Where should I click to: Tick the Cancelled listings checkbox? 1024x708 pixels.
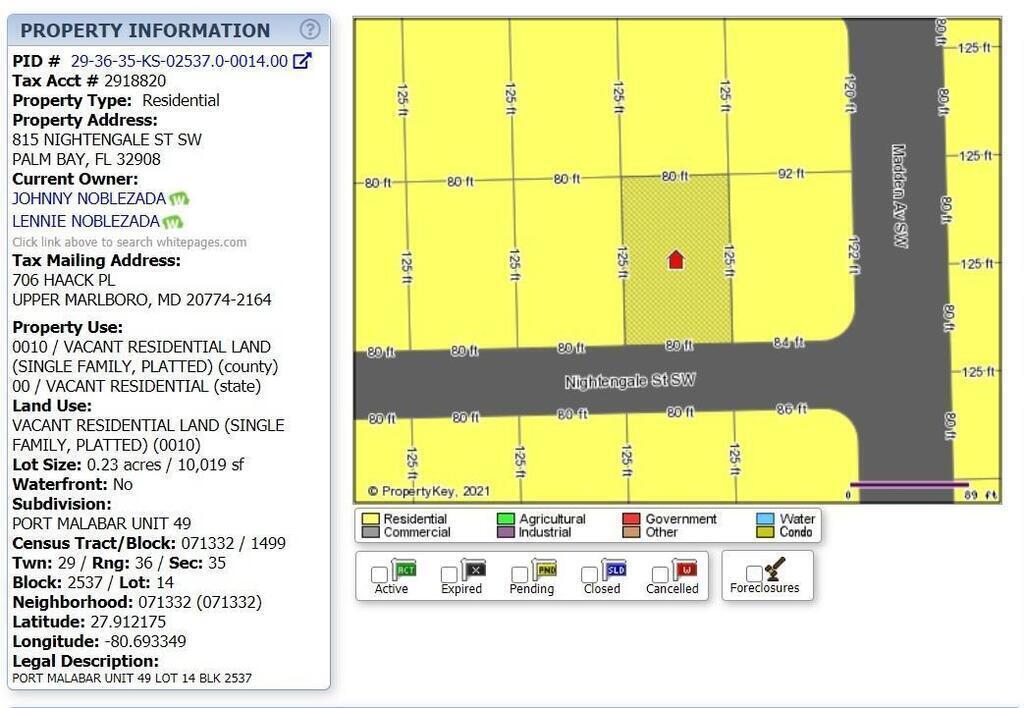tap(659, 575)
